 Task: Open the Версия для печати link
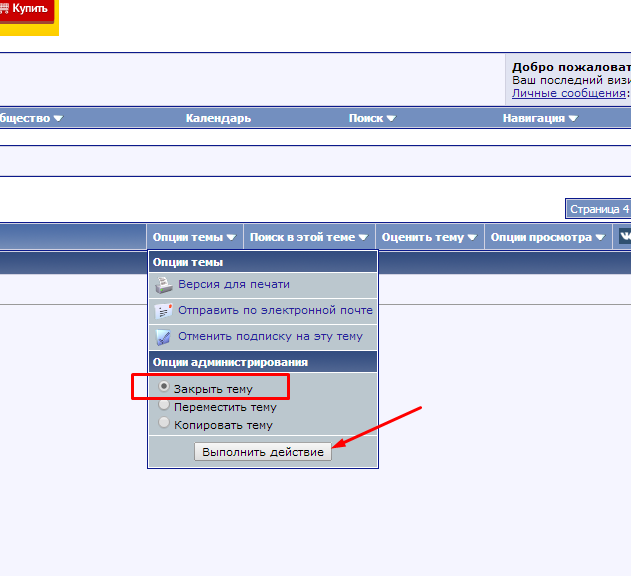click(x=234, y=285)
